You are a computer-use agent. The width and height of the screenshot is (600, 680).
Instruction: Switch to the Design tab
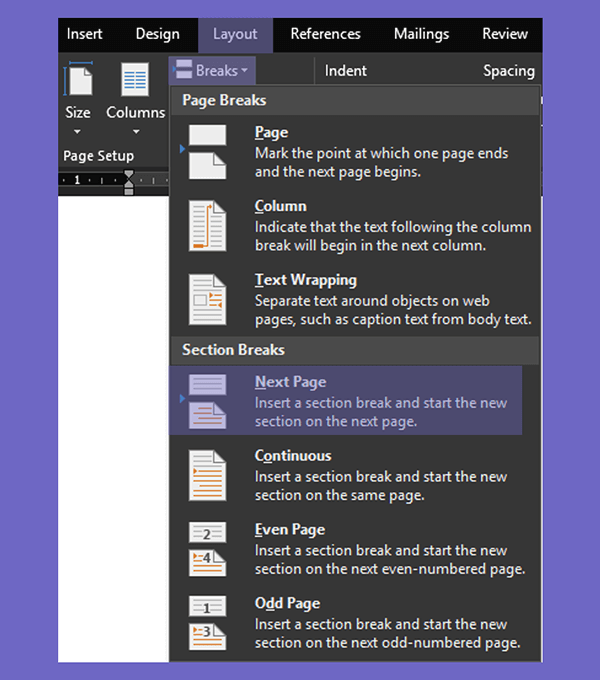click(157, 34)
